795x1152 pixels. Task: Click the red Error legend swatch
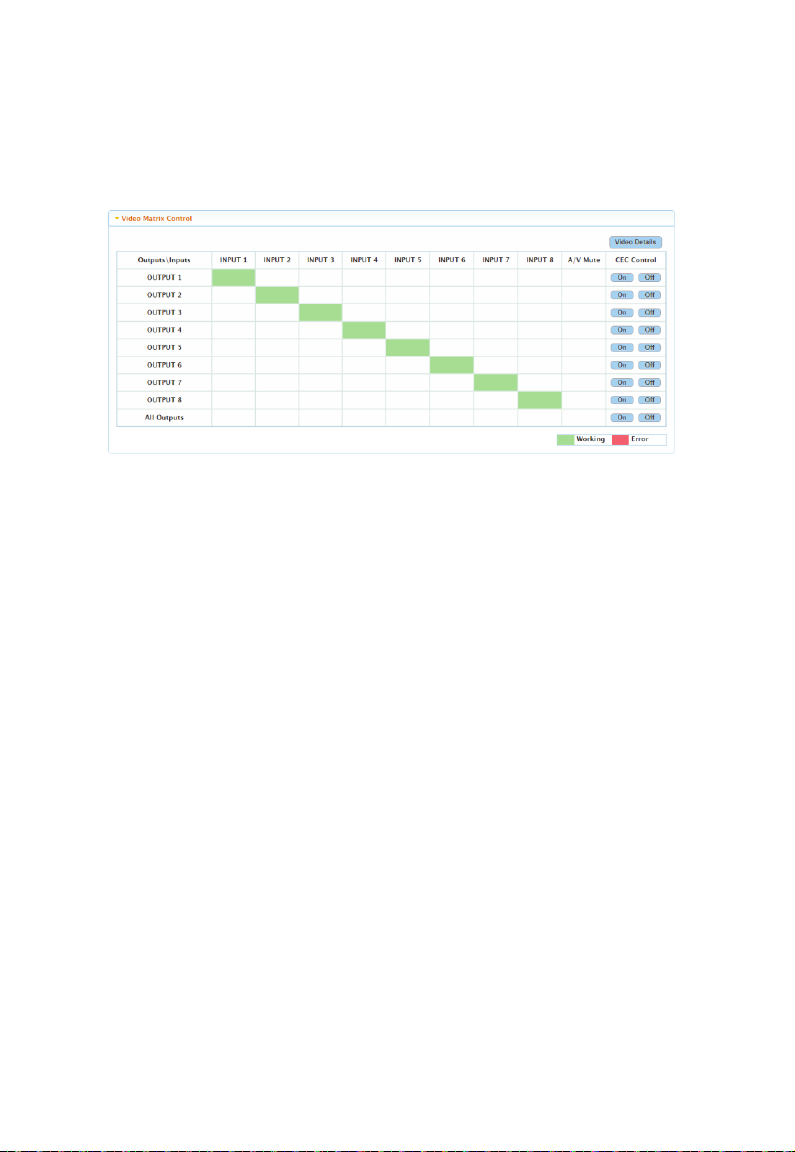tap(621, 440)
